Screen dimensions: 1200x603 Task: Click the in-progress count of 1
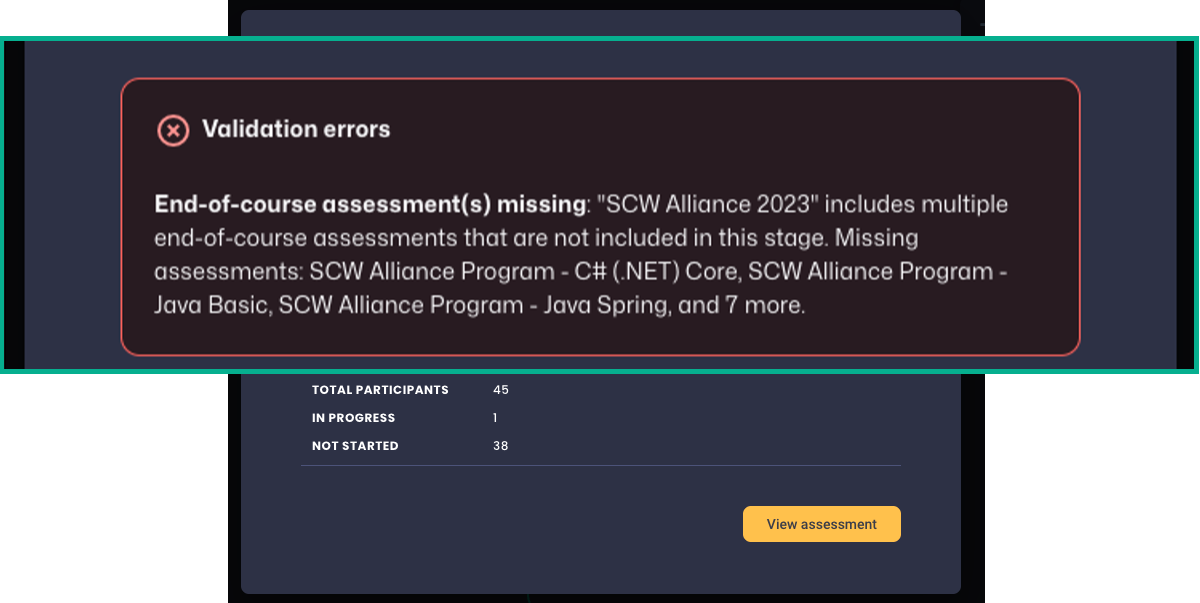coord(495,418)
